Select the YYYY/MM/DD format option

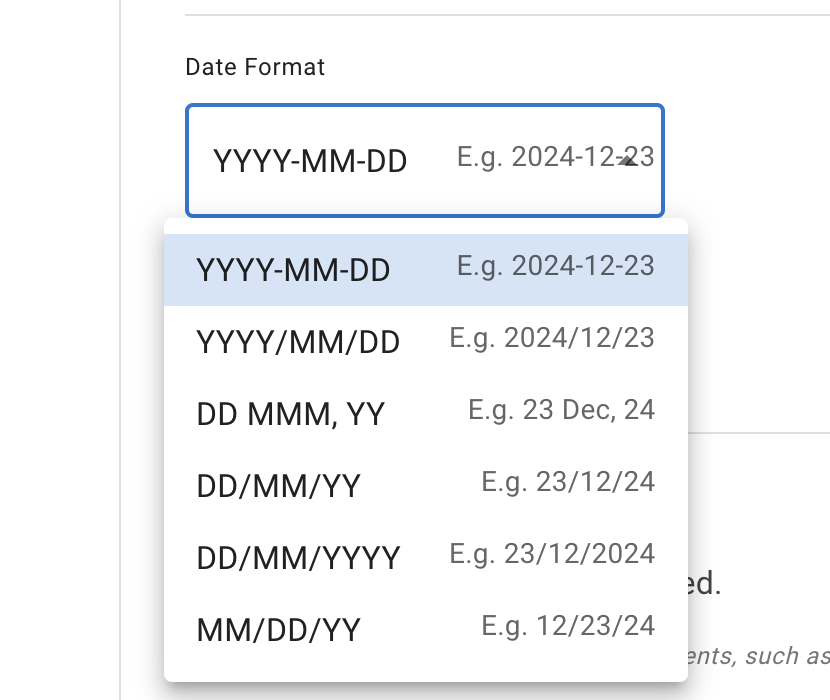tap(296, 341)
